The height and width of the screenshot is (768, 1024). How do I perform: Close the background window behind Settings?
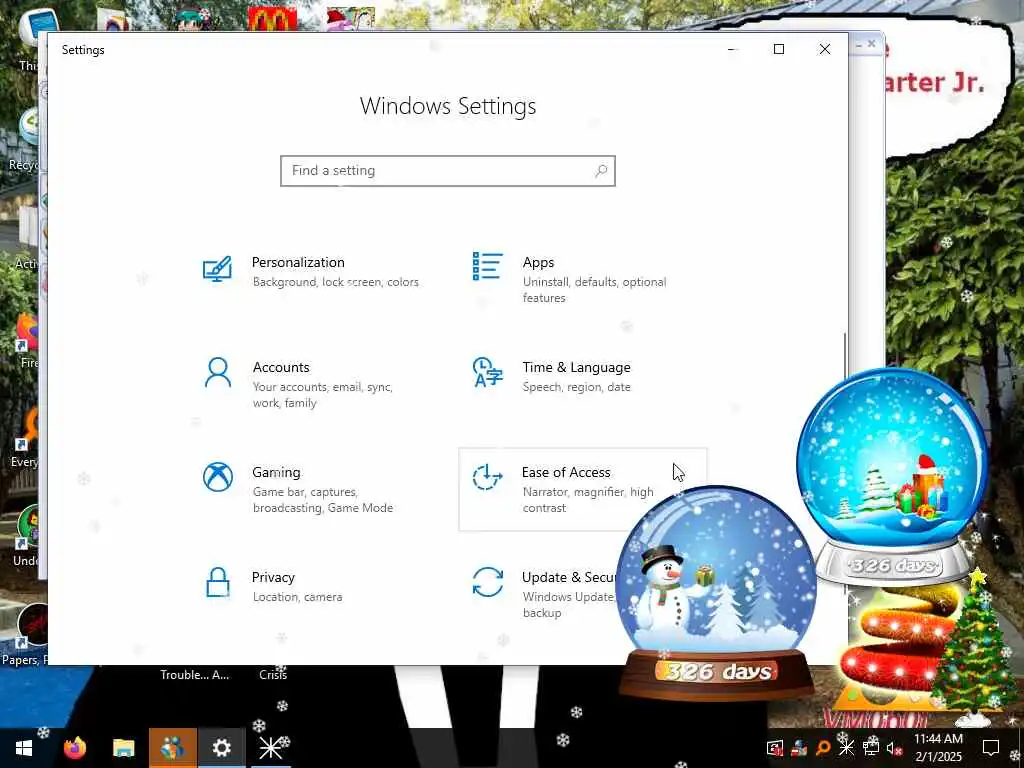point(871,44)
